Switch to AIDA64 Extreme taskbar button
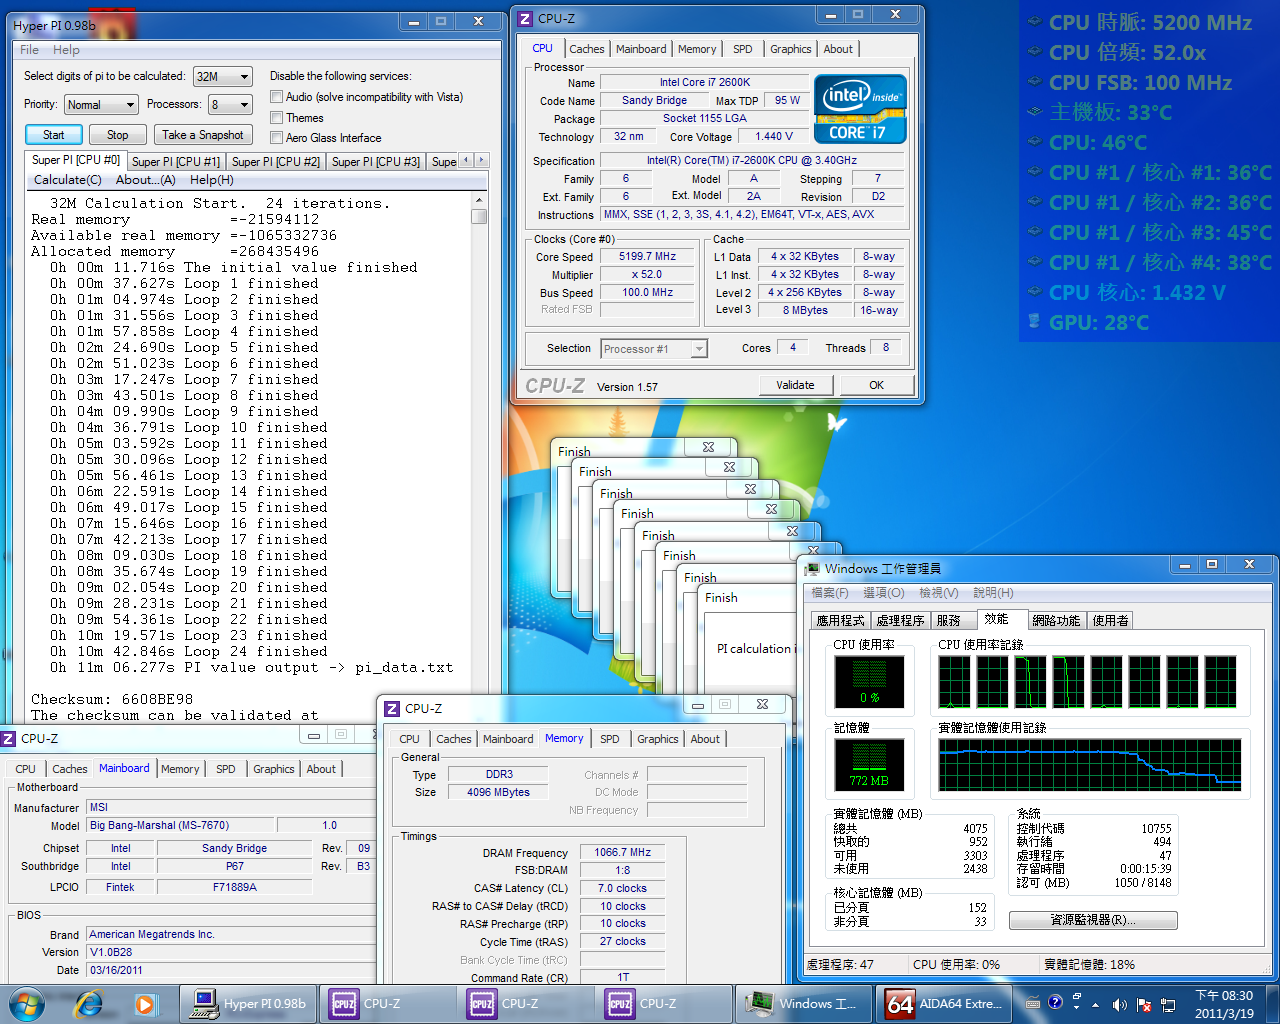The image size is (1280, 1024). tap(943, 1003)
